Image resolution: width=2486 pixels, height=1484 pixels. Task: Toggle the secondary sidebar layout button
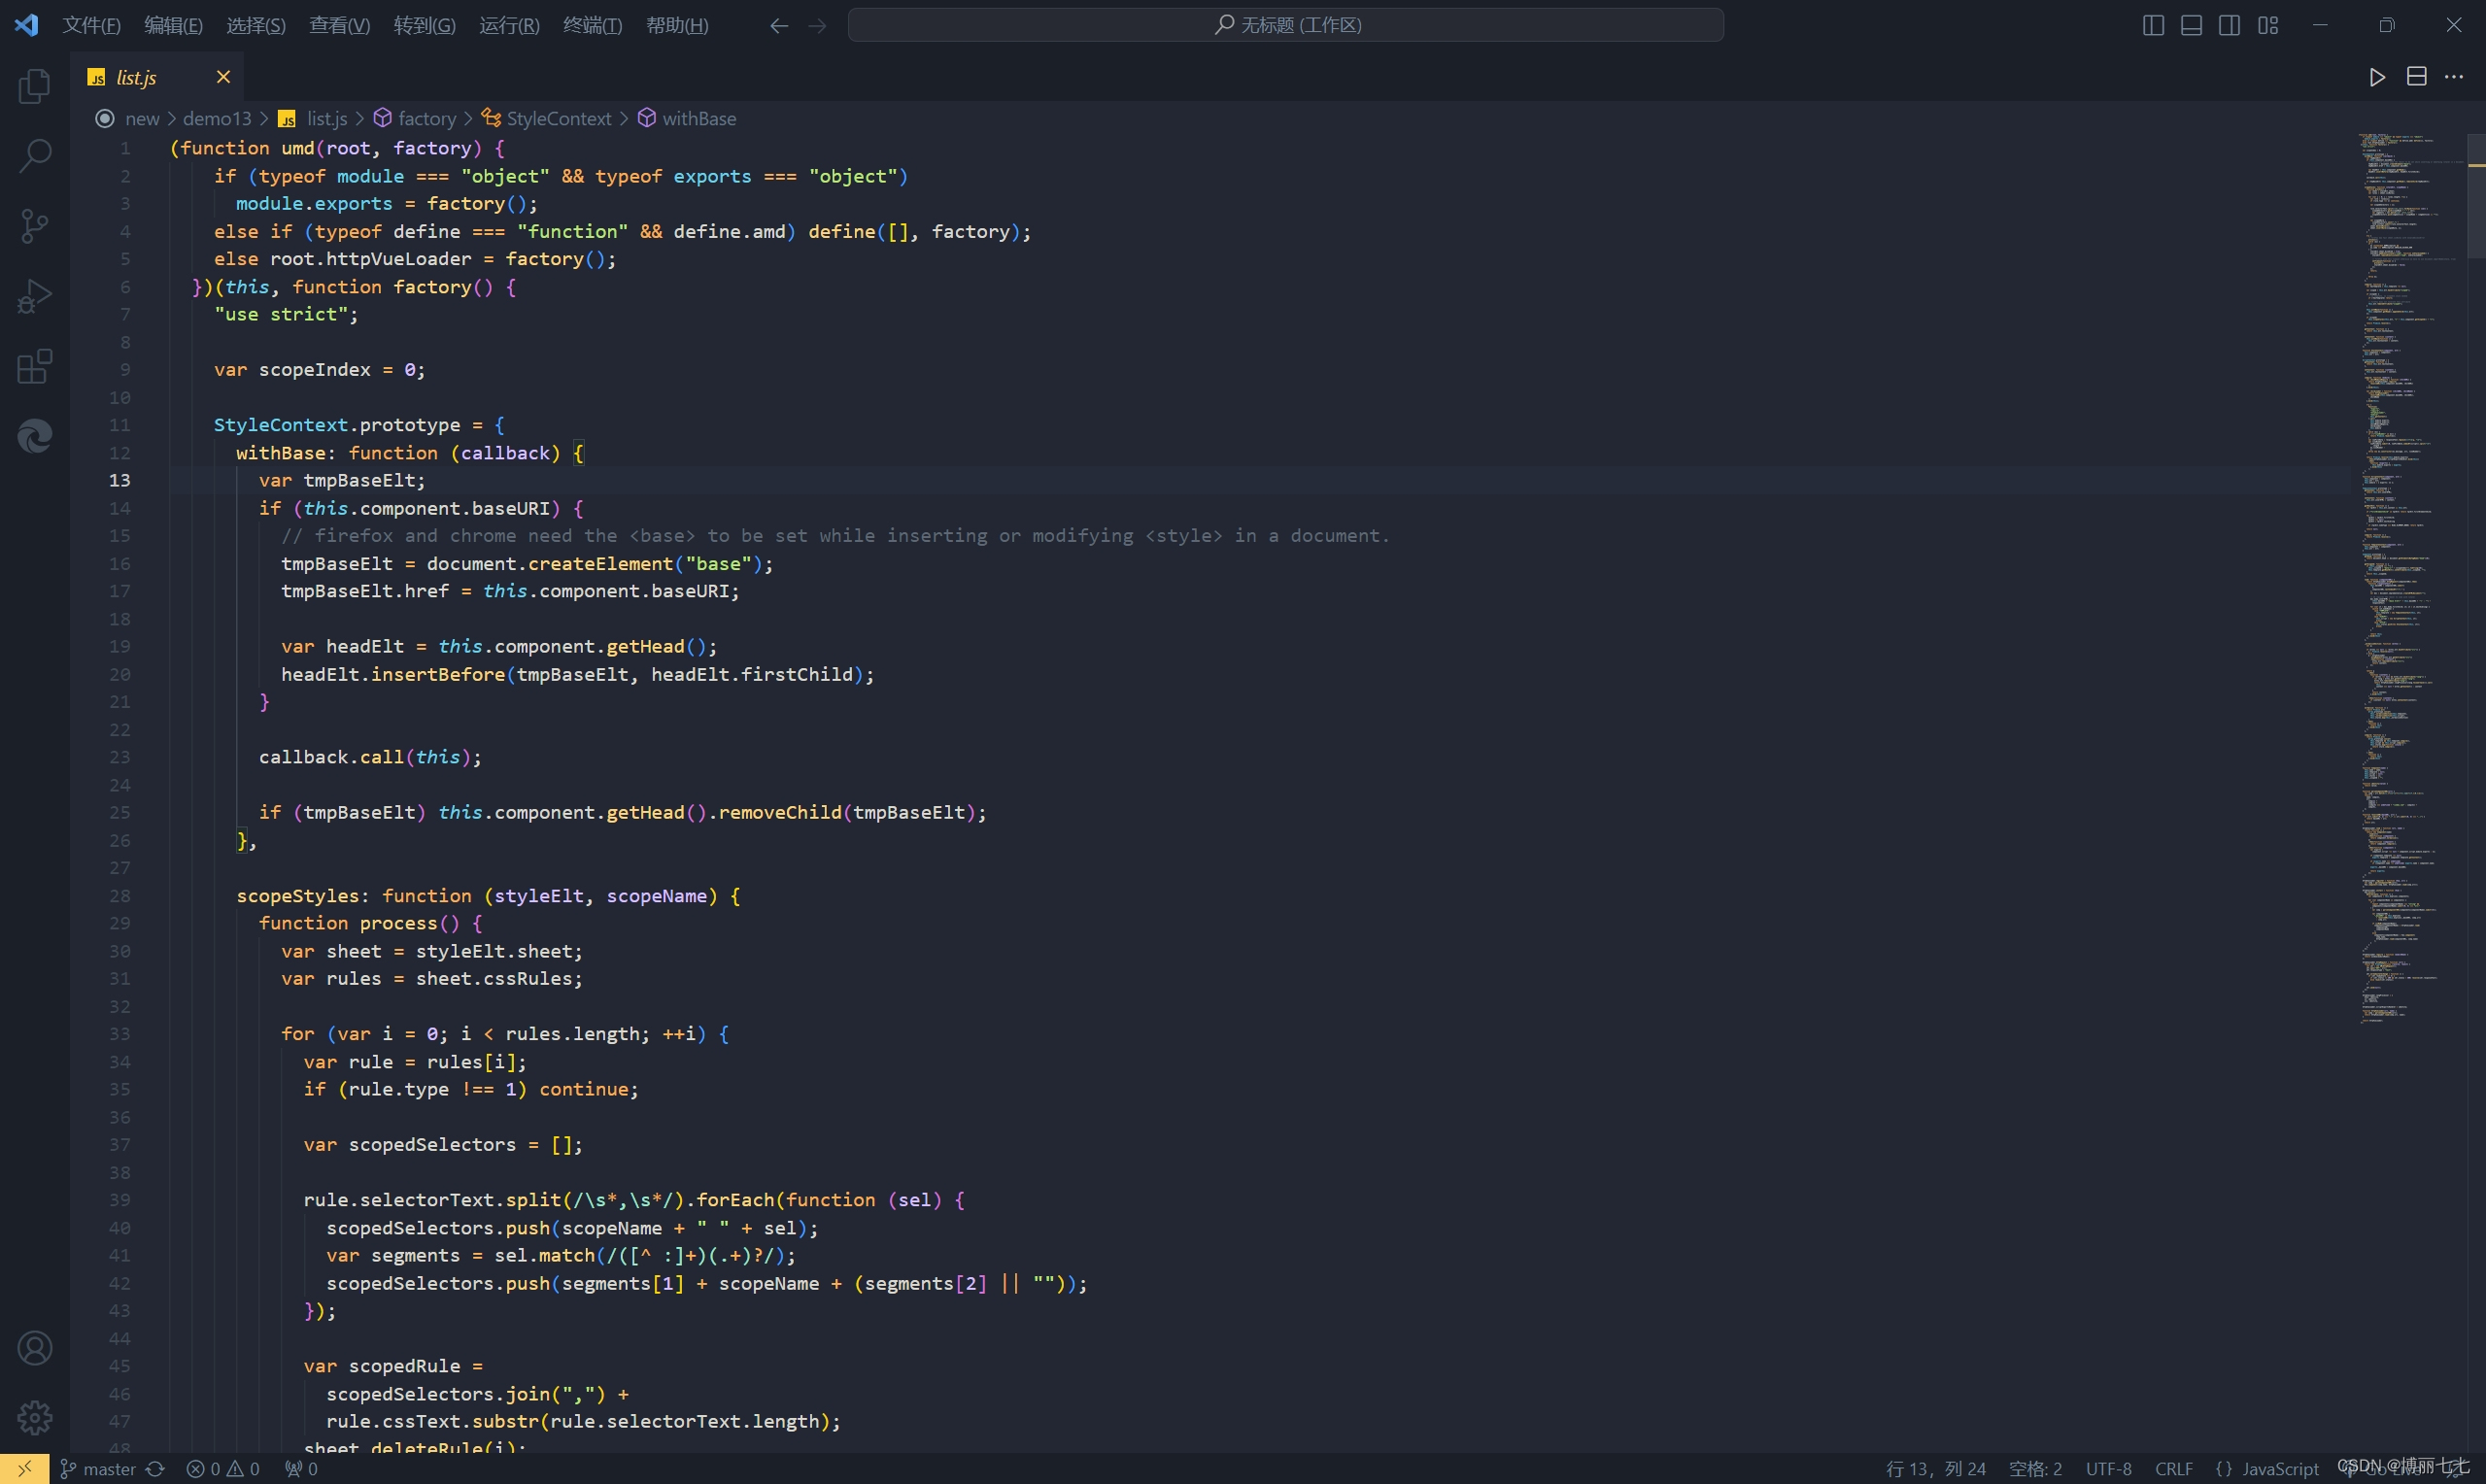click(x=2229, y=25)
